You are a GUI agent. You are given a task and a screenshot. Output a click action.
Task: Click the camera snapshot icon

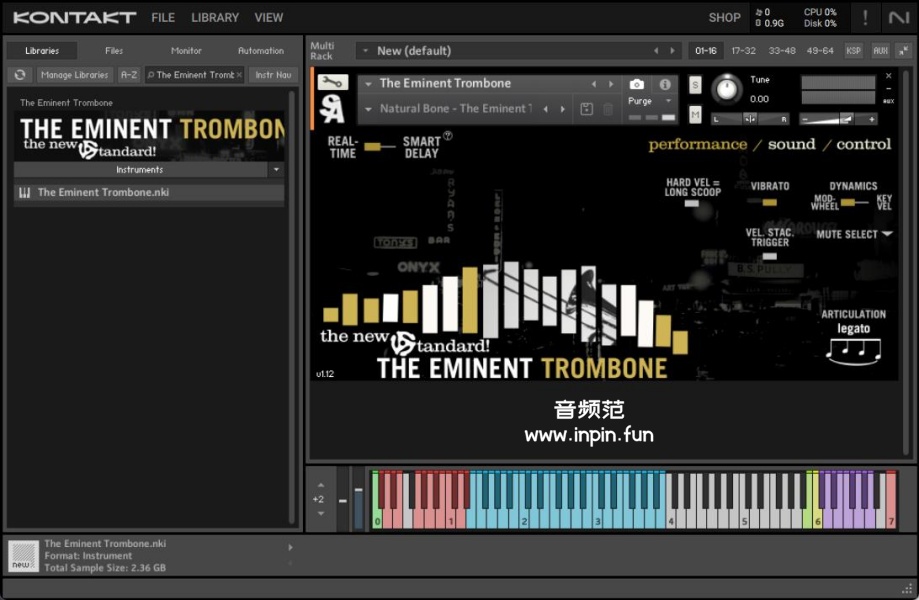(x=637, y=84)
